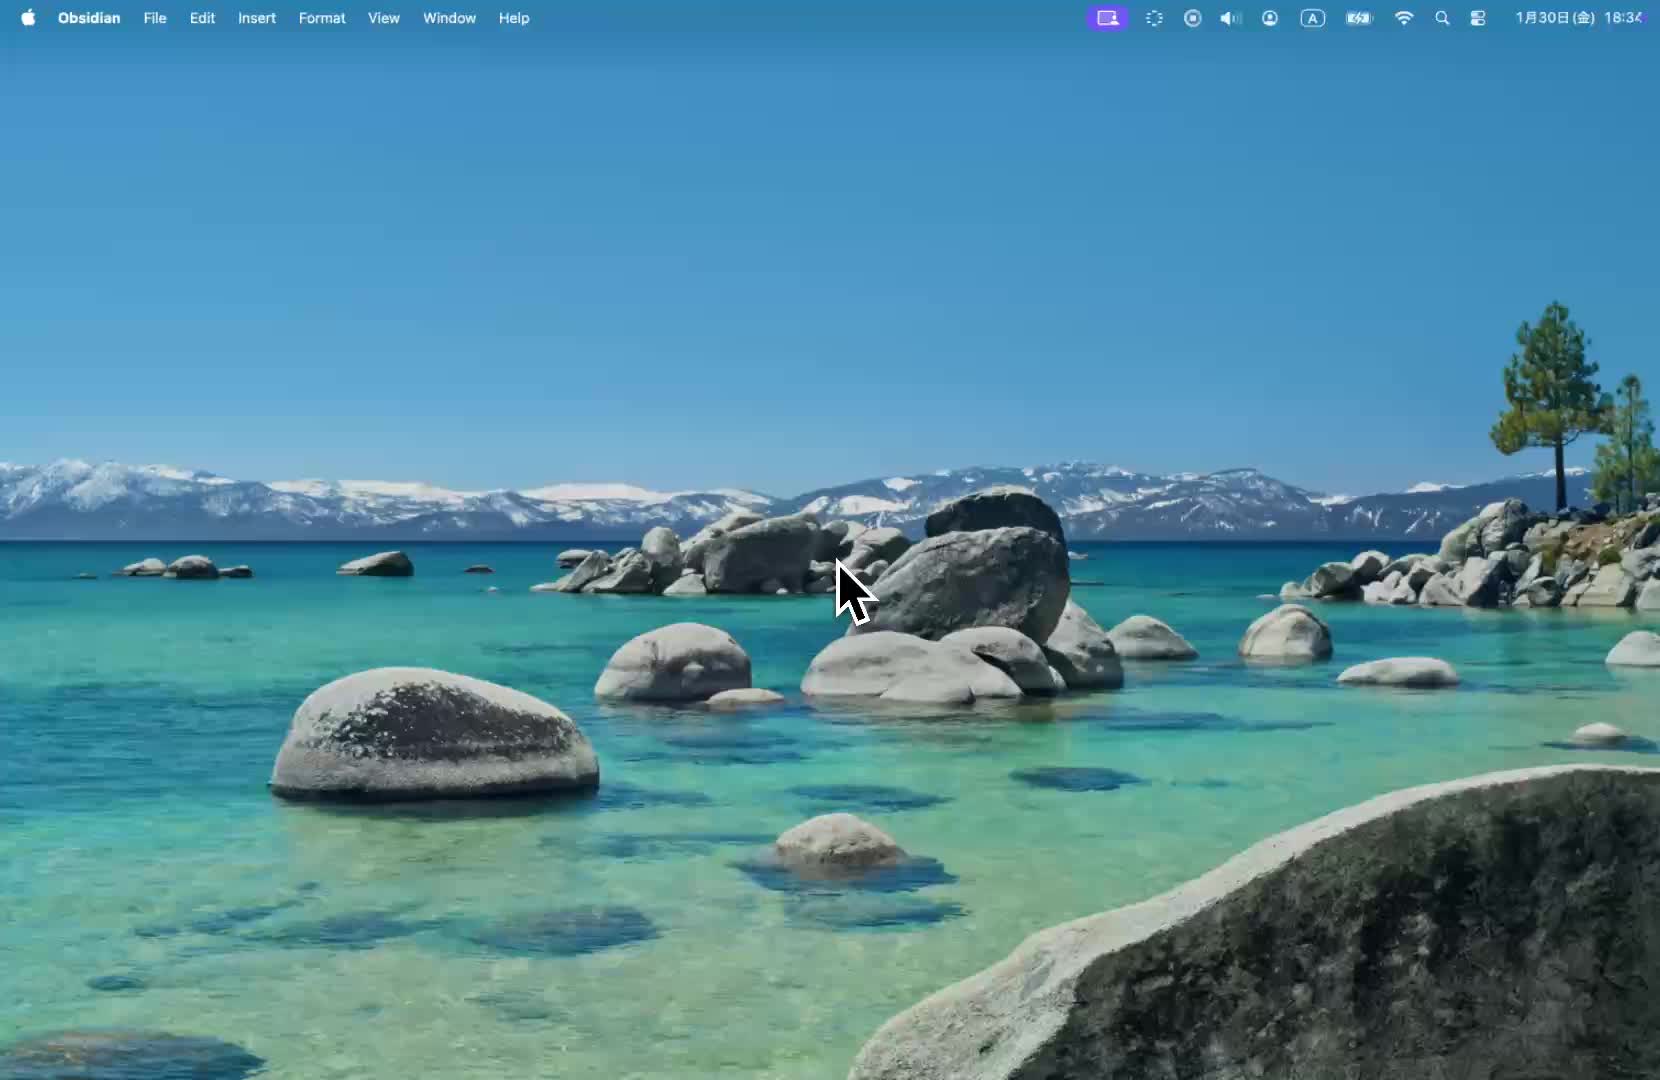
Task: Open the sound volume menu
Action: [x=1230, y=18]
